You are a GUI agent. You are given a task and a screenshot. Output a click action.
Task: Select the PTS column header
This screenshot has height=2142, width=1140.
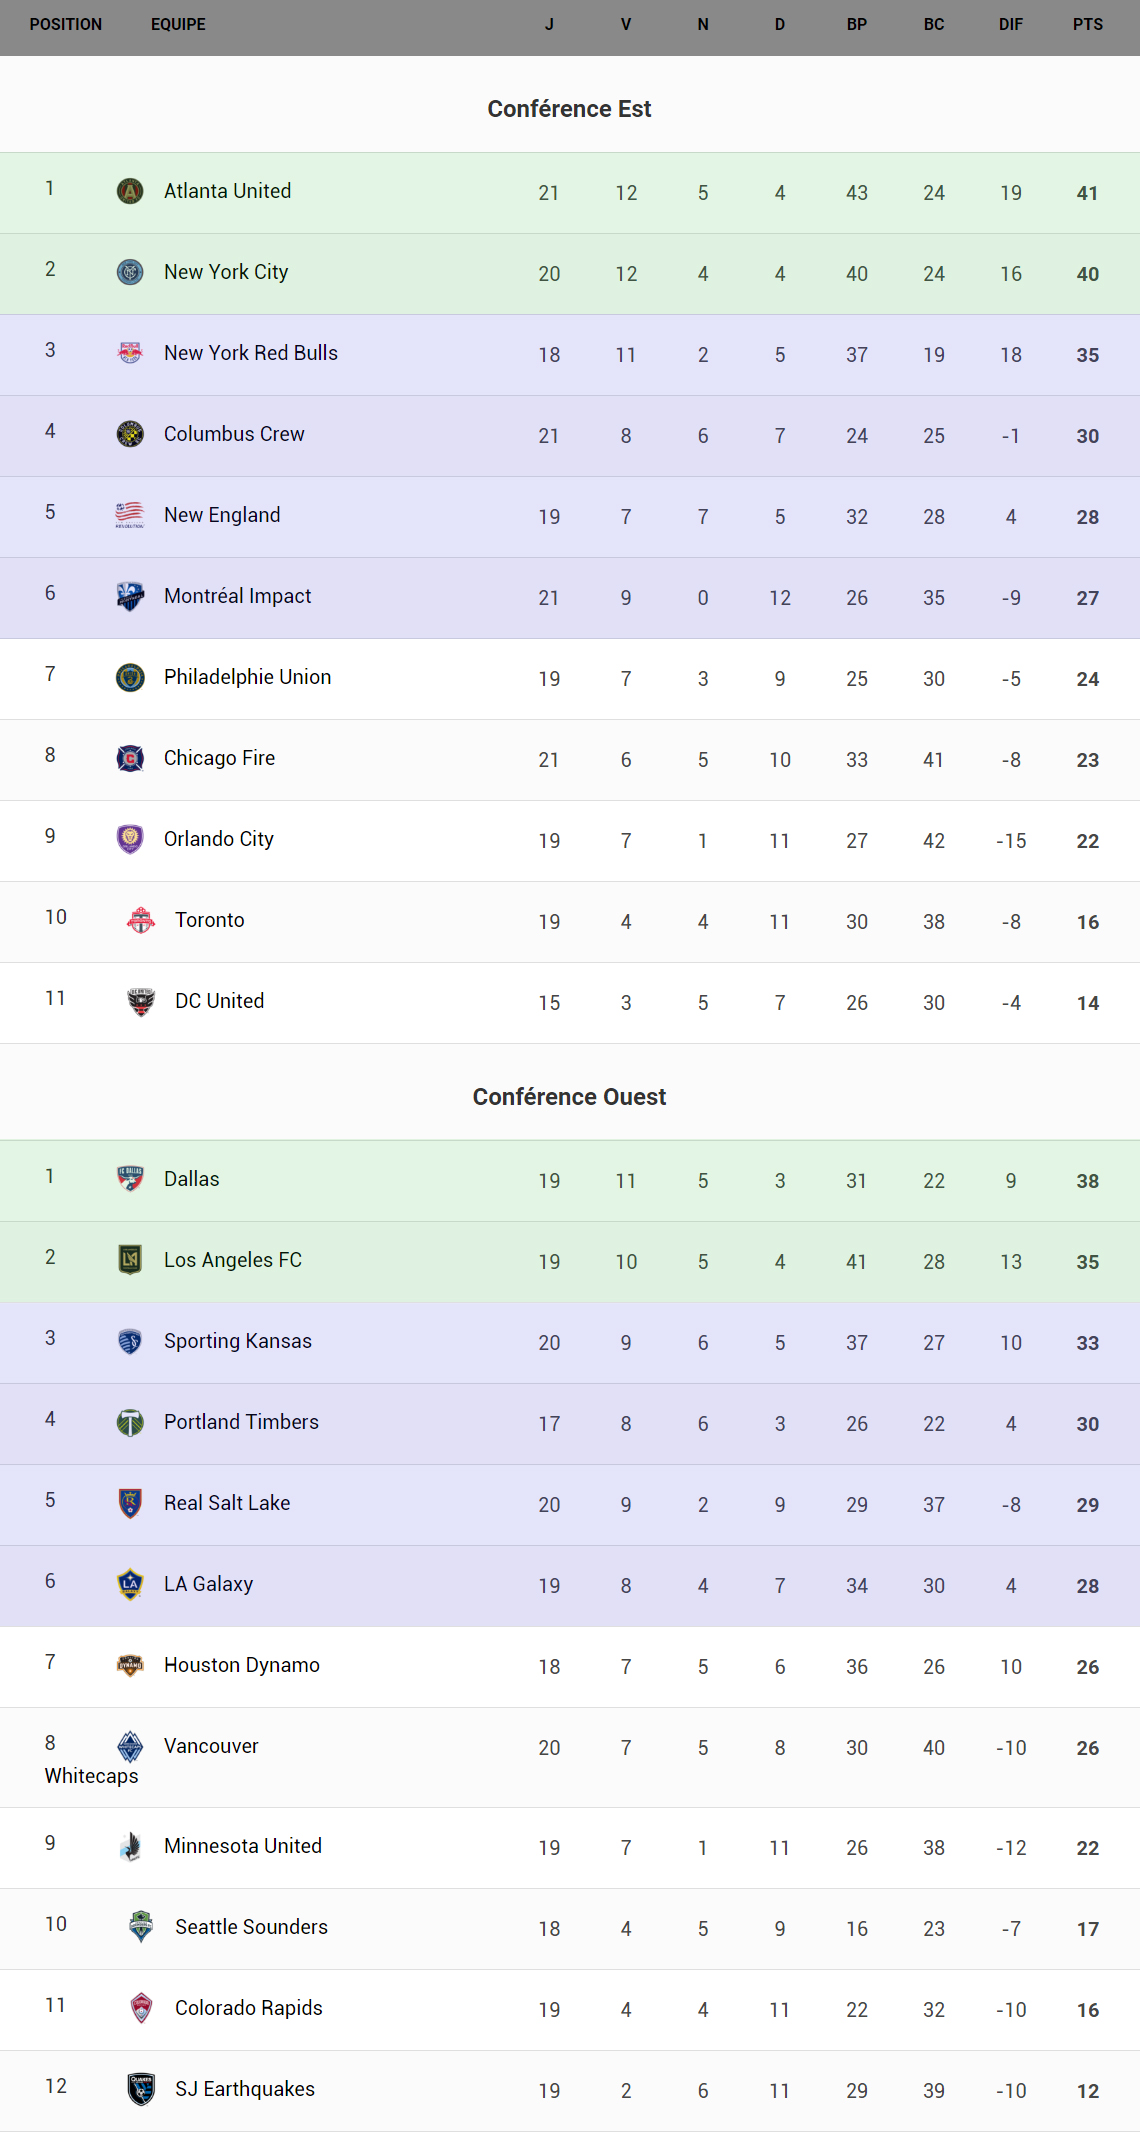point(1087,24)
